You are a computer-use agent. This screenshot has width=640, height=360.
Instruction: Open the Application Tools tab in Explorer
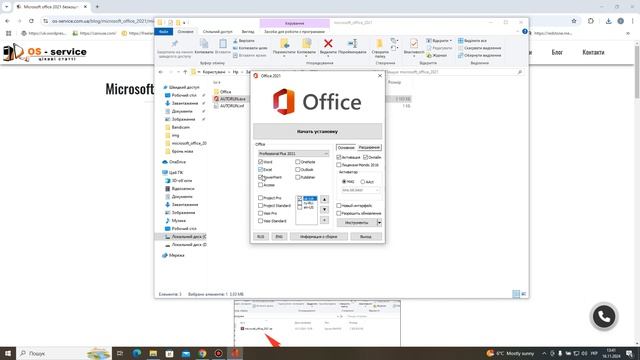click(294, 31)
